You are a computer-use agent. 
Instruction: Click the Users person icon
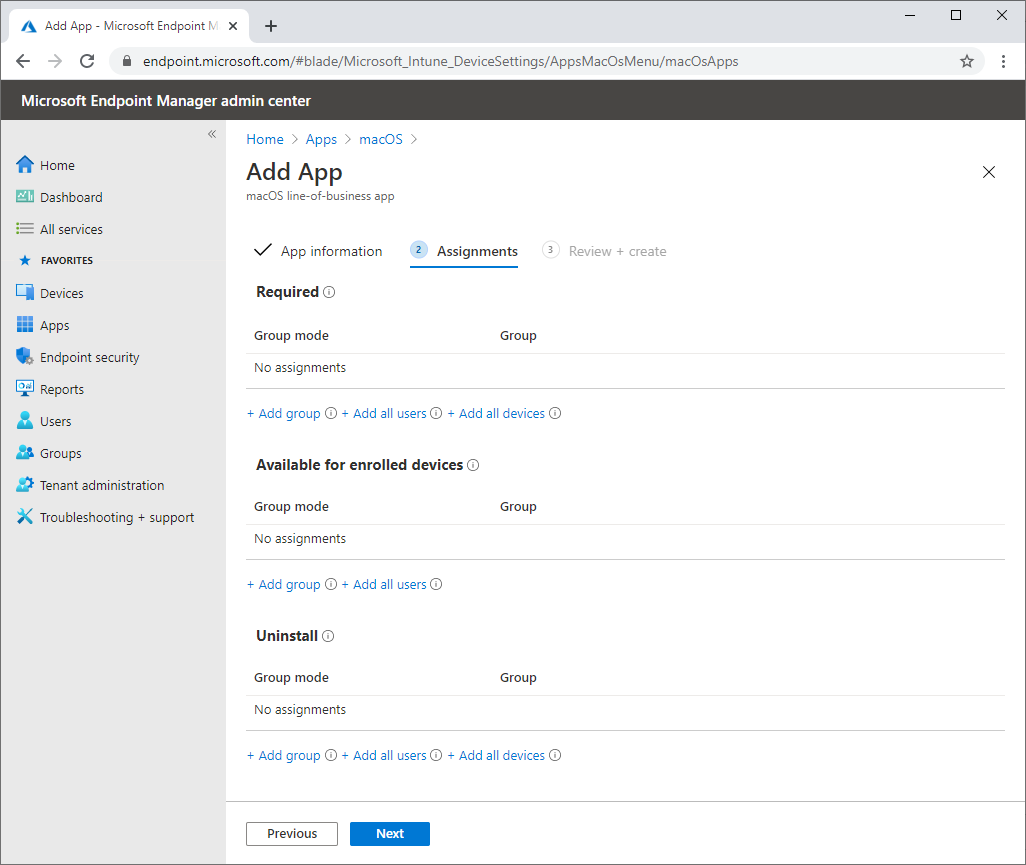click(x=25, y=420)
